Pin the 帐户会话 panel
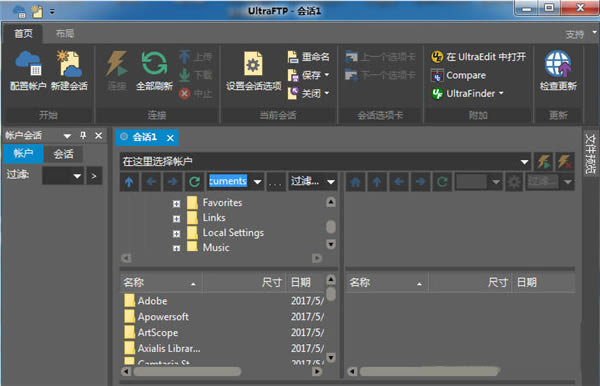This screenshot has width=600, height=386. click(83, 135)
